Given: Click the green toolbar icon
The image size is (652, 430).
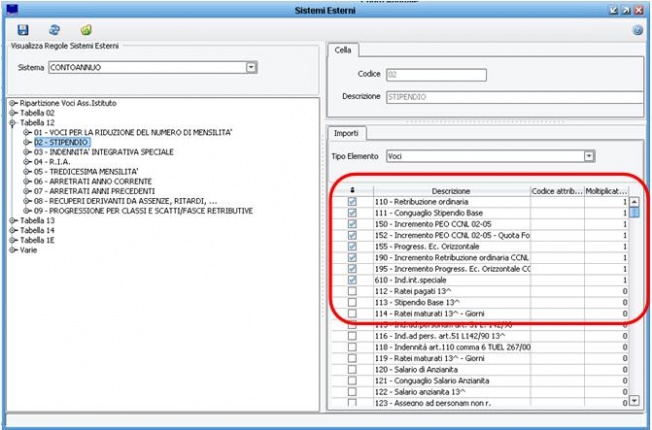Looking at the screenshot, I should [86, 30].
